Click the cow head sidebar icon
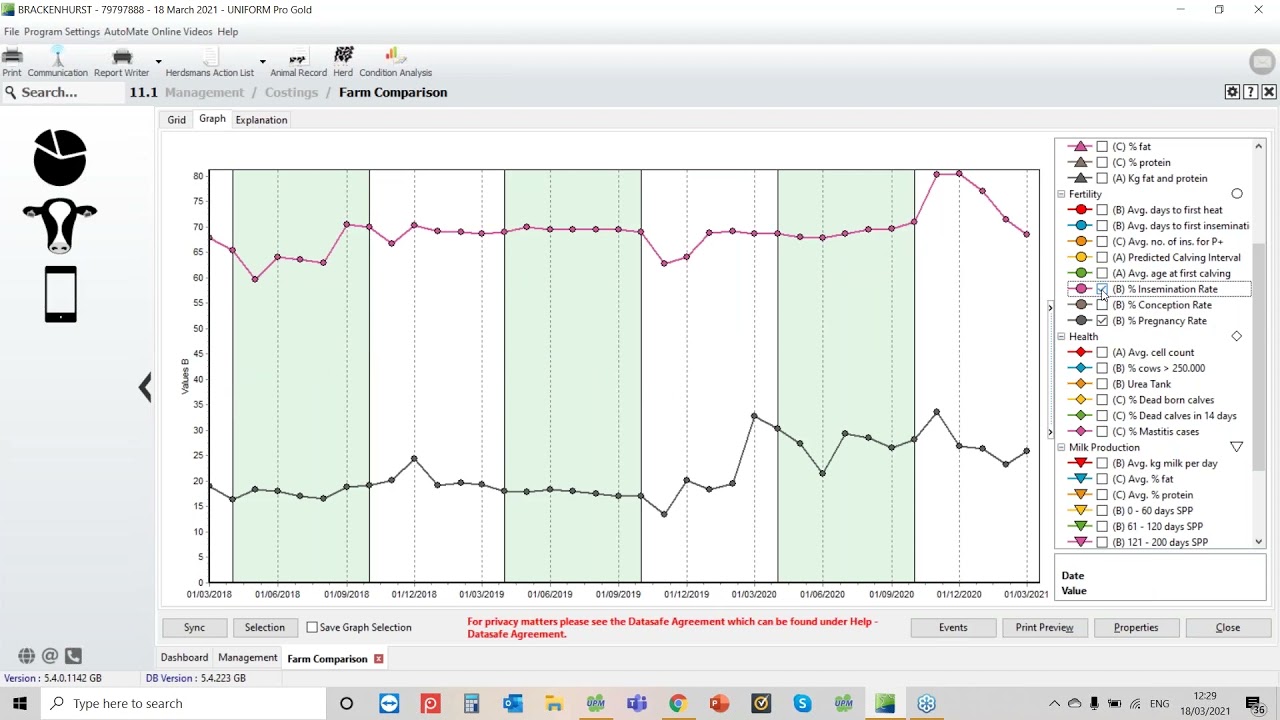The image size is (1280, 720). pos(60,225)
